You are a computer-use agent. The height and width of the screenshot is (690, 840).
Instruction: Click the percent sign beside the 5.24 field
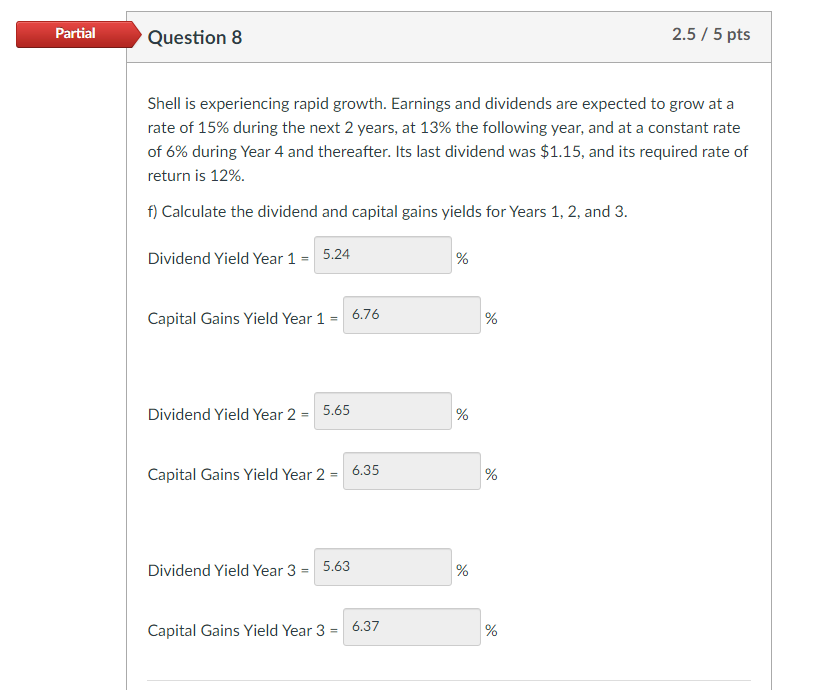pyautogui.click(x=461, y=259)
